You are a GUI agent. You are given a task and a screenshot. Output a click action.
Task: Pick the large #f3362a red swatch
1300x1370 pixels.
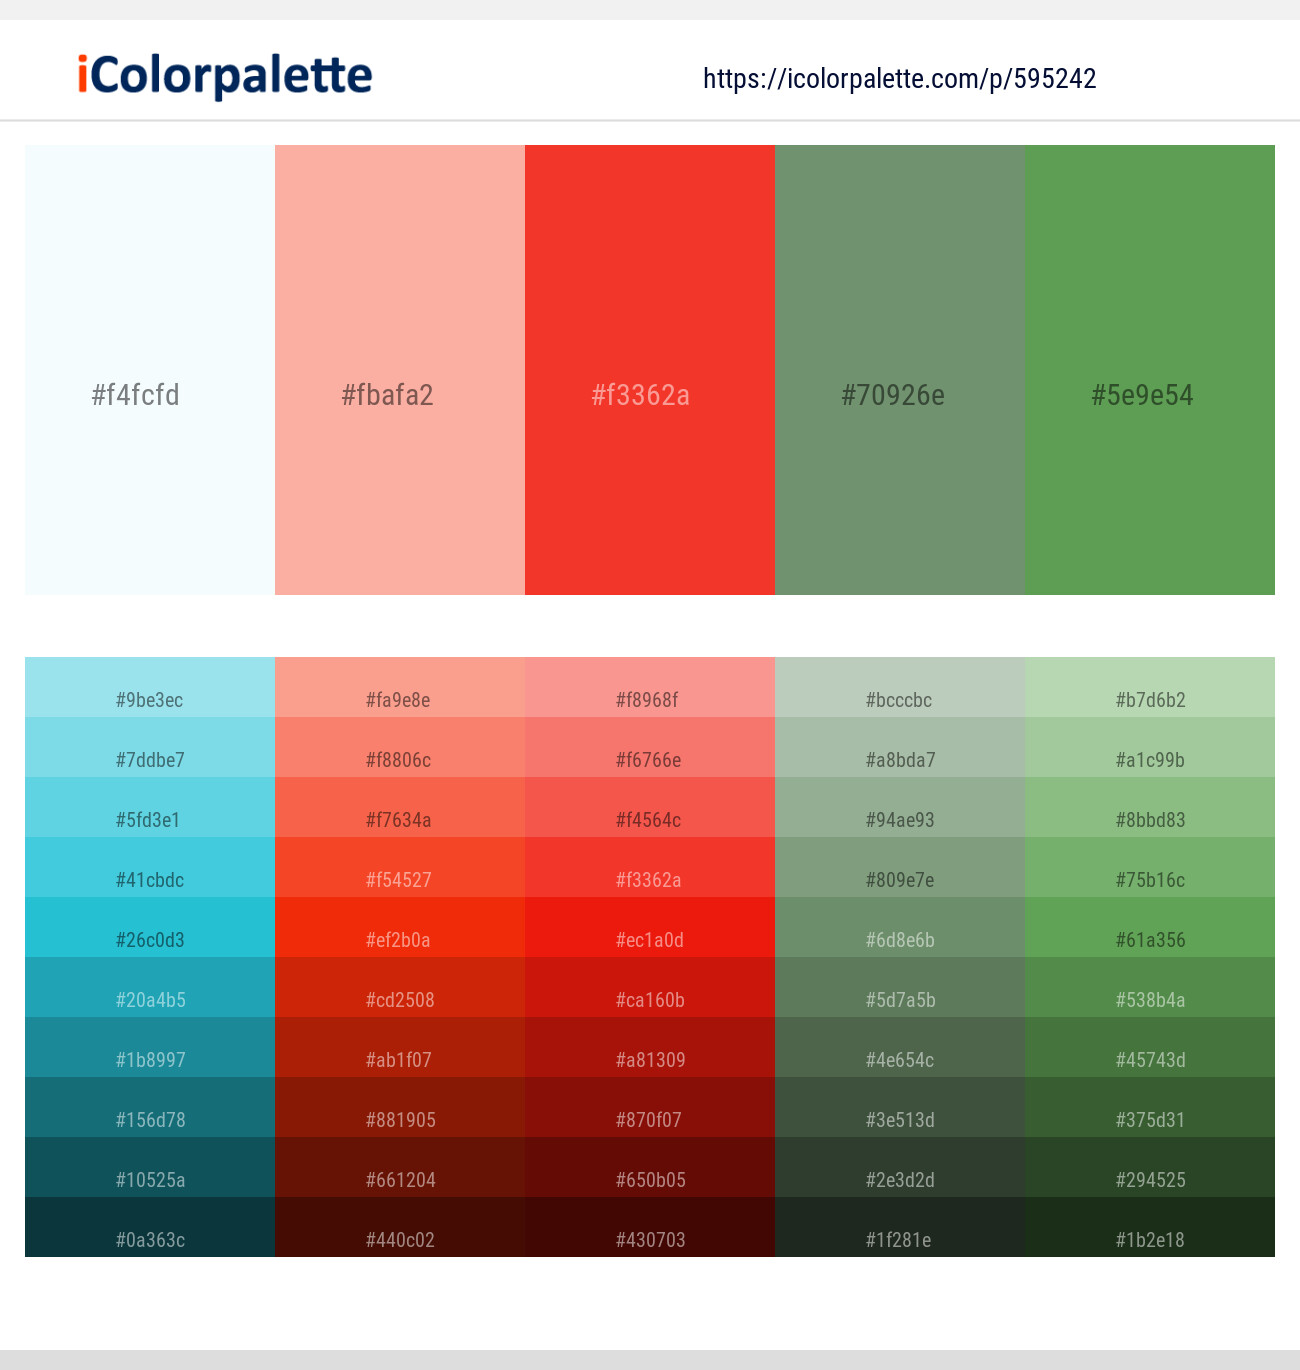pos(650,370)
